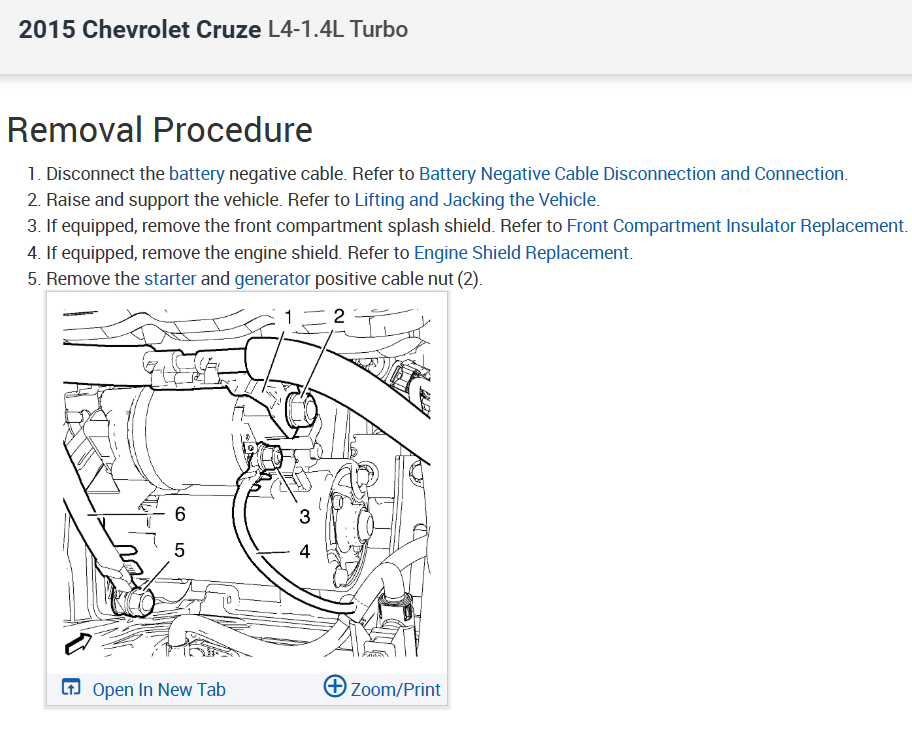Click the Zoom/Print plus icon

pyautogui.click(x=334, y=686)
